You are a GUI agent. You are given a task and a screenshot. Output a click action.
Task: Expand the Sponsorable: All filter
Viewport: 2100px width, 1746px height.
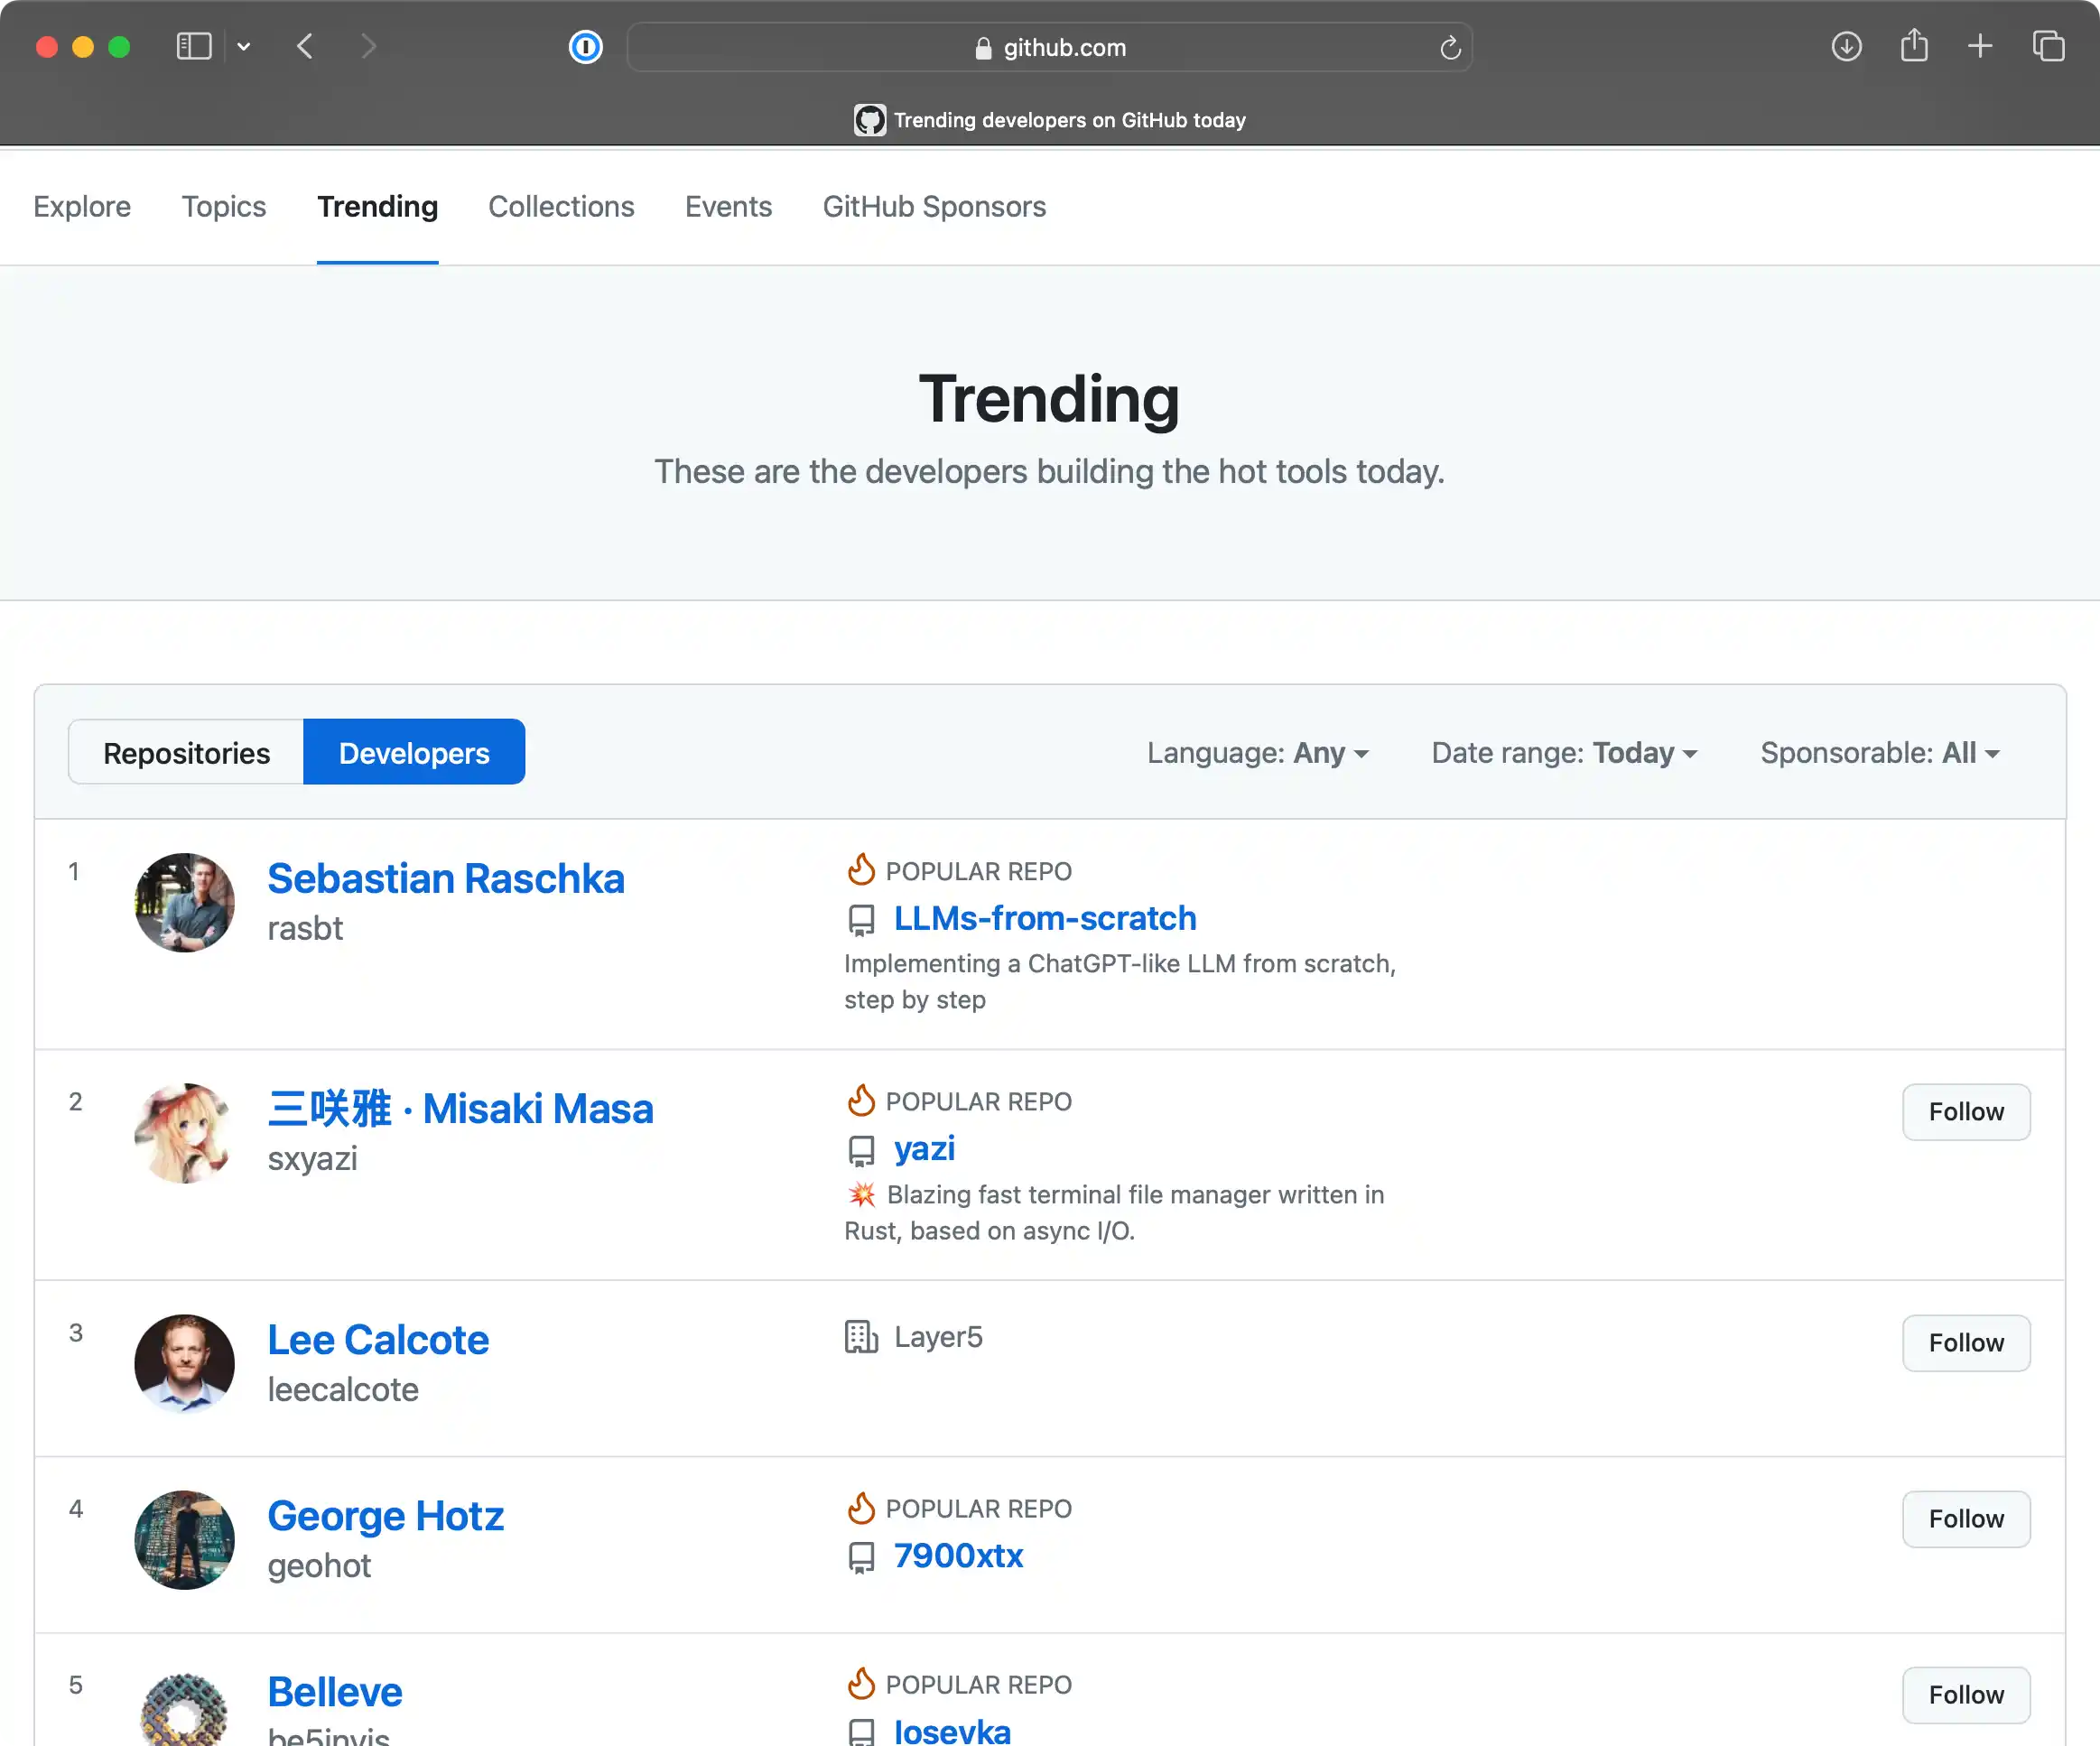pos(1880,752)
